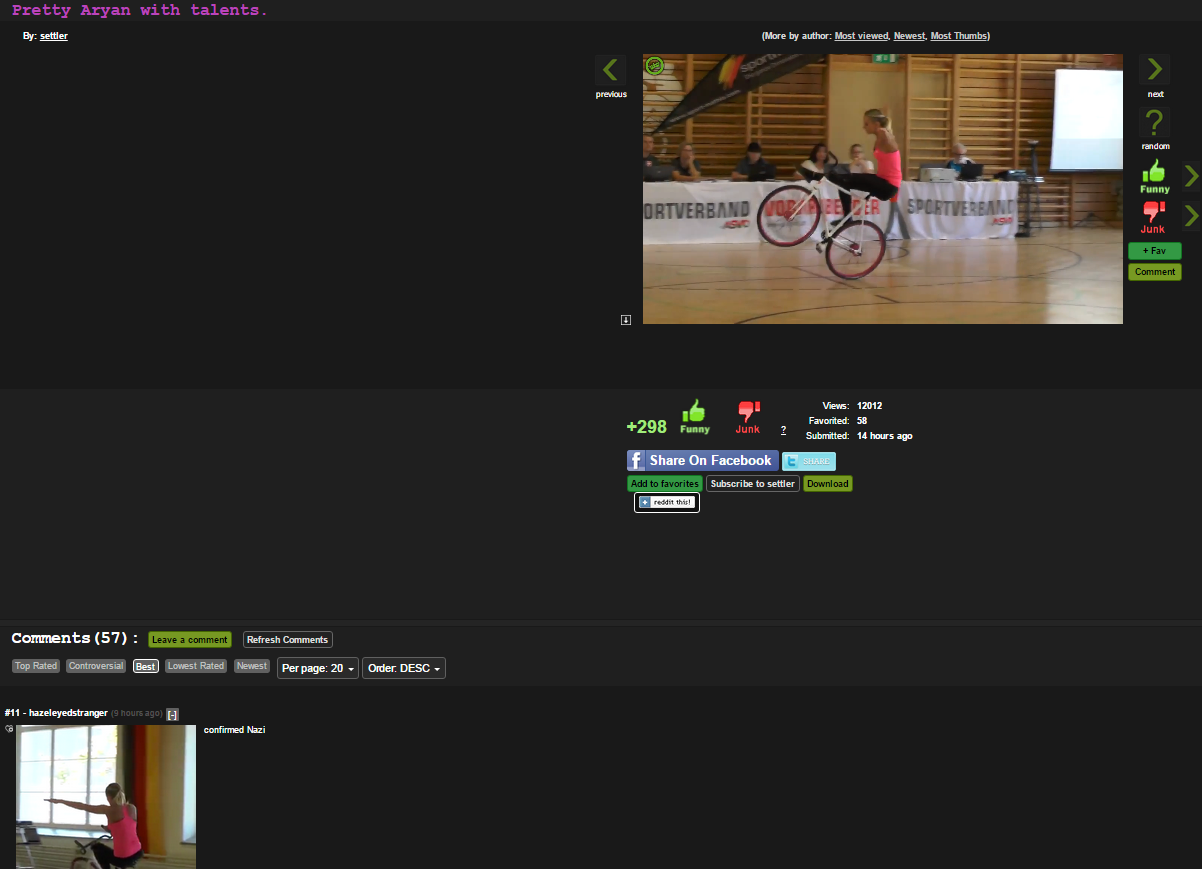1202x869 pixels.
Task: Open author settler profile link
Action: pos(54,36)
